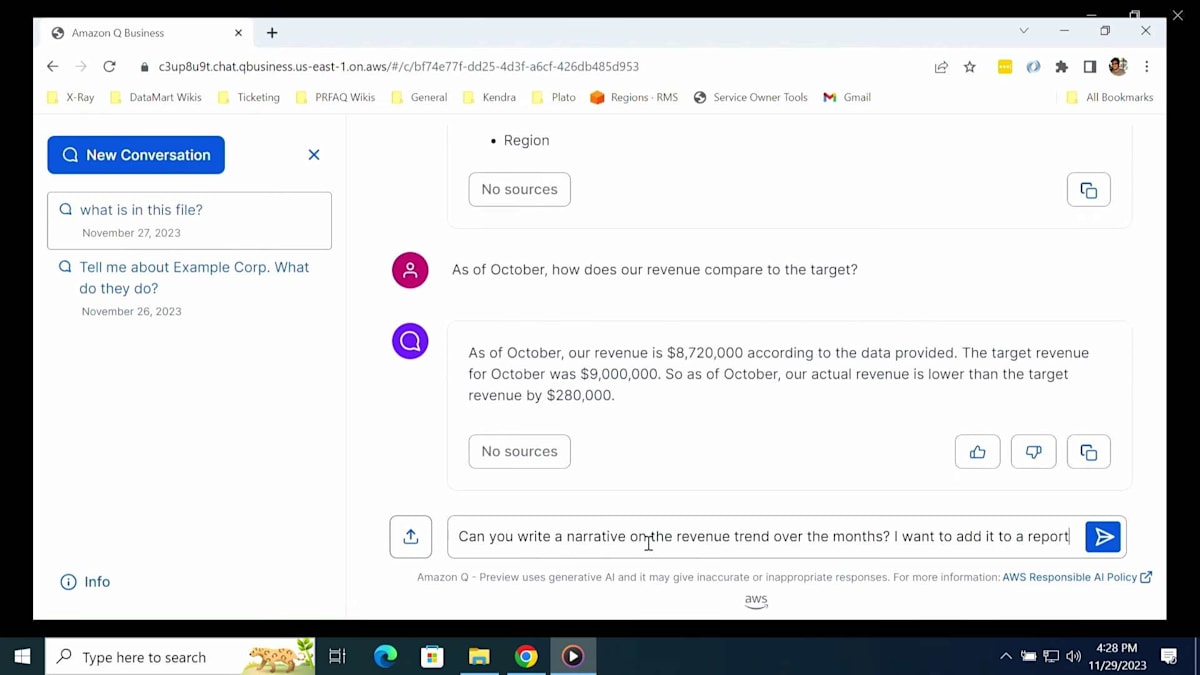Click the Info label in sidebar
The height and width of the screenshot is (675, 1200).
tap(97, 582)
